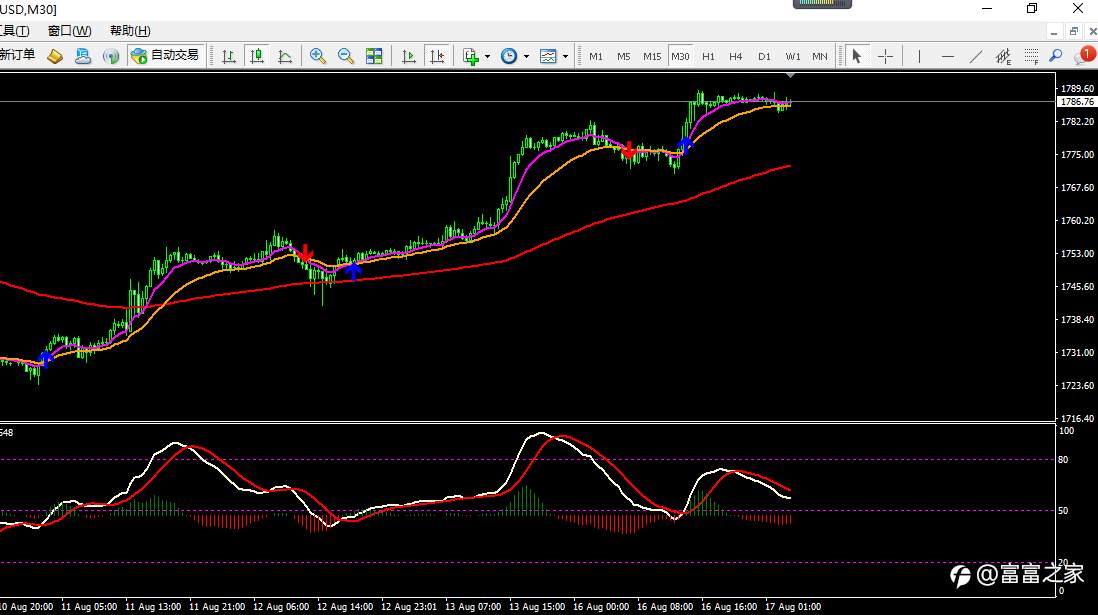1098x615 pixels.
Task: Expand the periodicity clock dropdown arrow
Action: [x=526, y=57]
